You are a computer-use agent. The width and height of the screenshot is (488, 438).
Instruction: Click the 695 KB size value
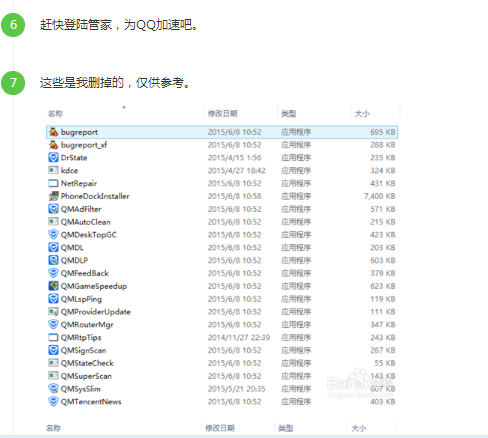tap(383, 132)
